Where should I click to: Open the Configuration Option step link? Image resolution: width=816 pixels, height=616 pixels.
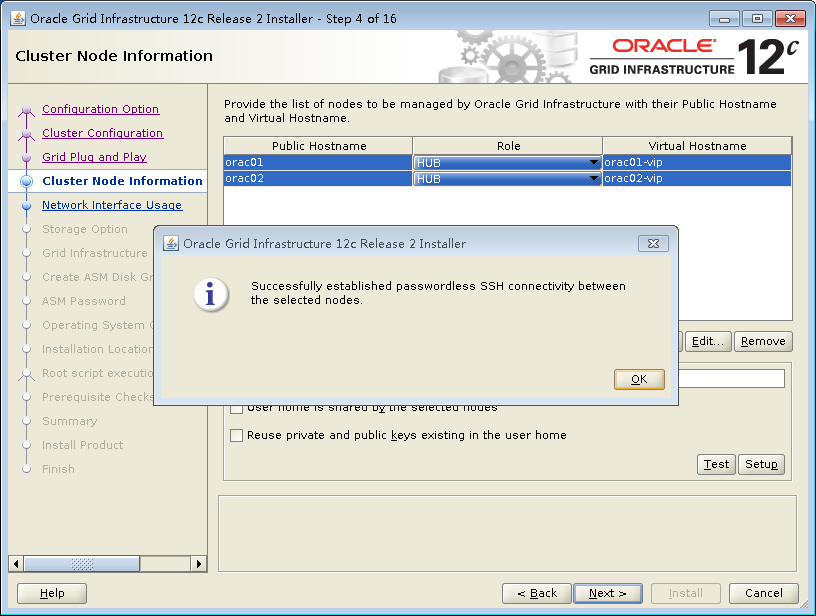point(100,109)
